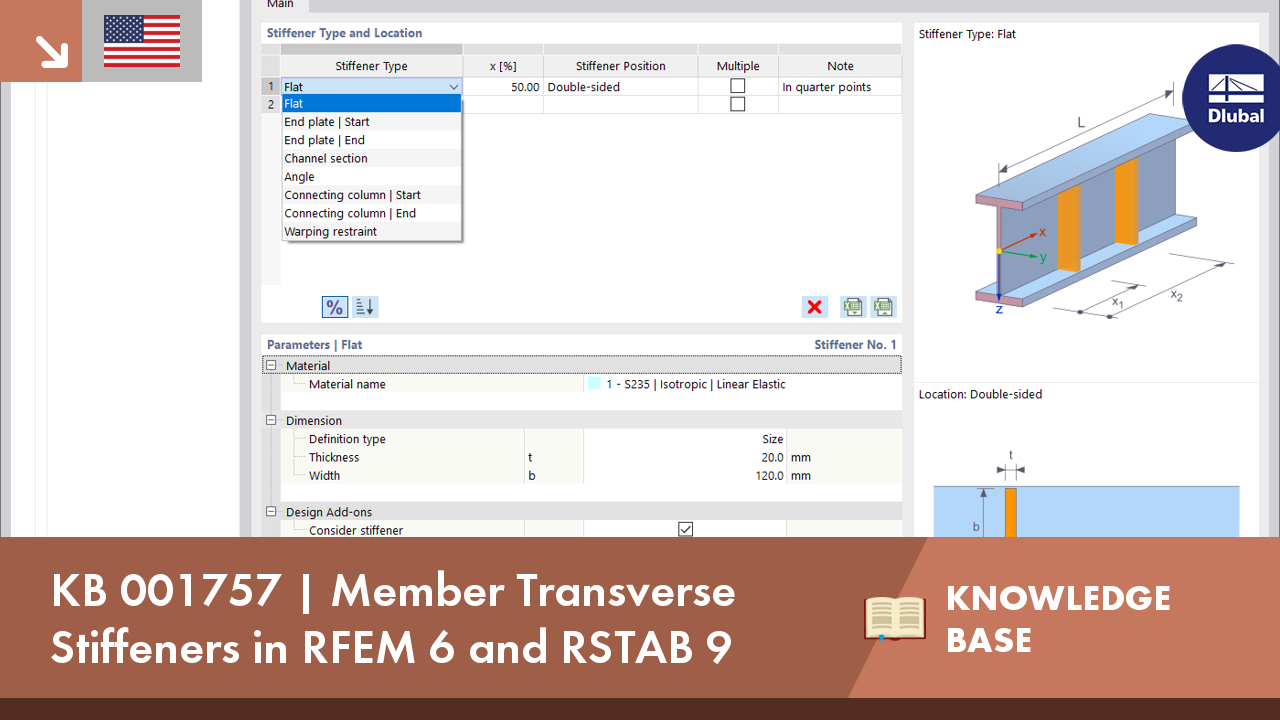Image resolution: width=1280 pixels, height=720 pixels.
Task: Select row number 1 header
Action: 271,87
